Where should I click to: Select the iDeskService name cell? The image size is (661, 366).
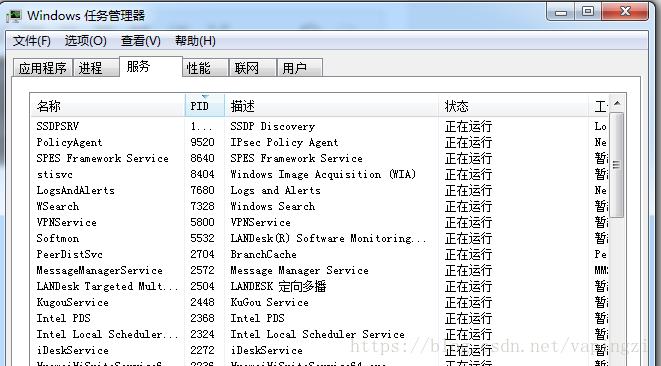point(73,351)
